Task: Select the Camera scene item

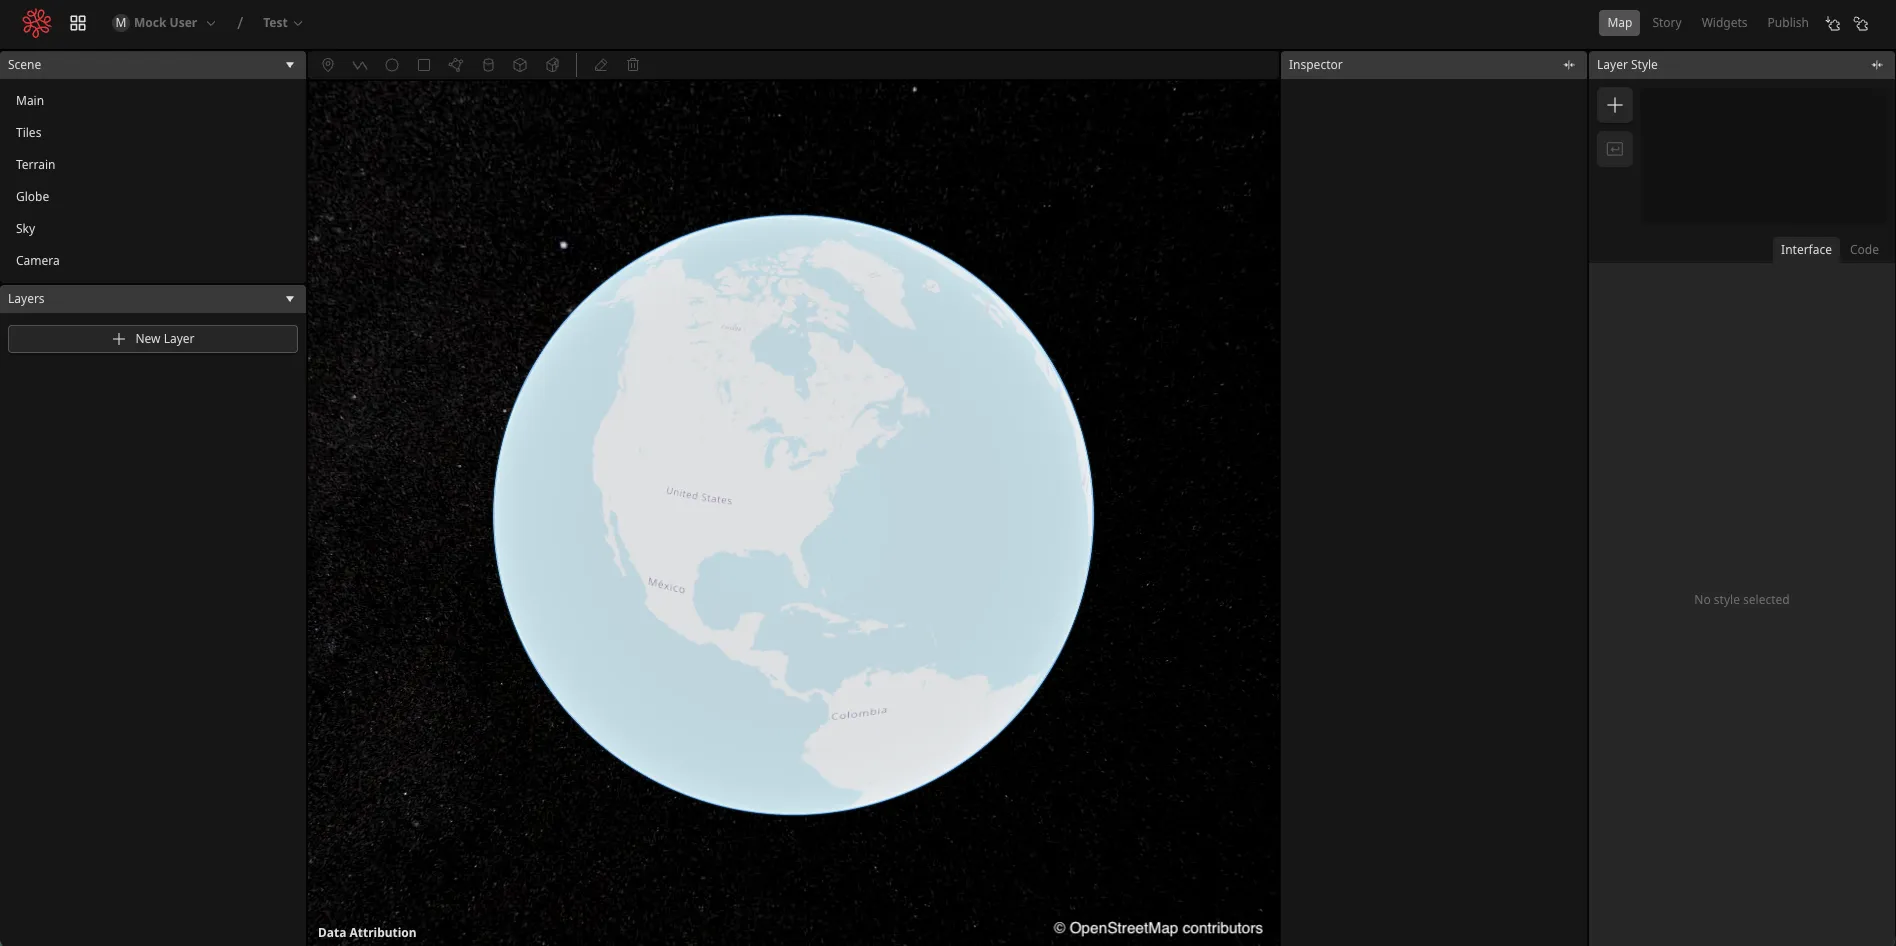Action: [153, 261]
